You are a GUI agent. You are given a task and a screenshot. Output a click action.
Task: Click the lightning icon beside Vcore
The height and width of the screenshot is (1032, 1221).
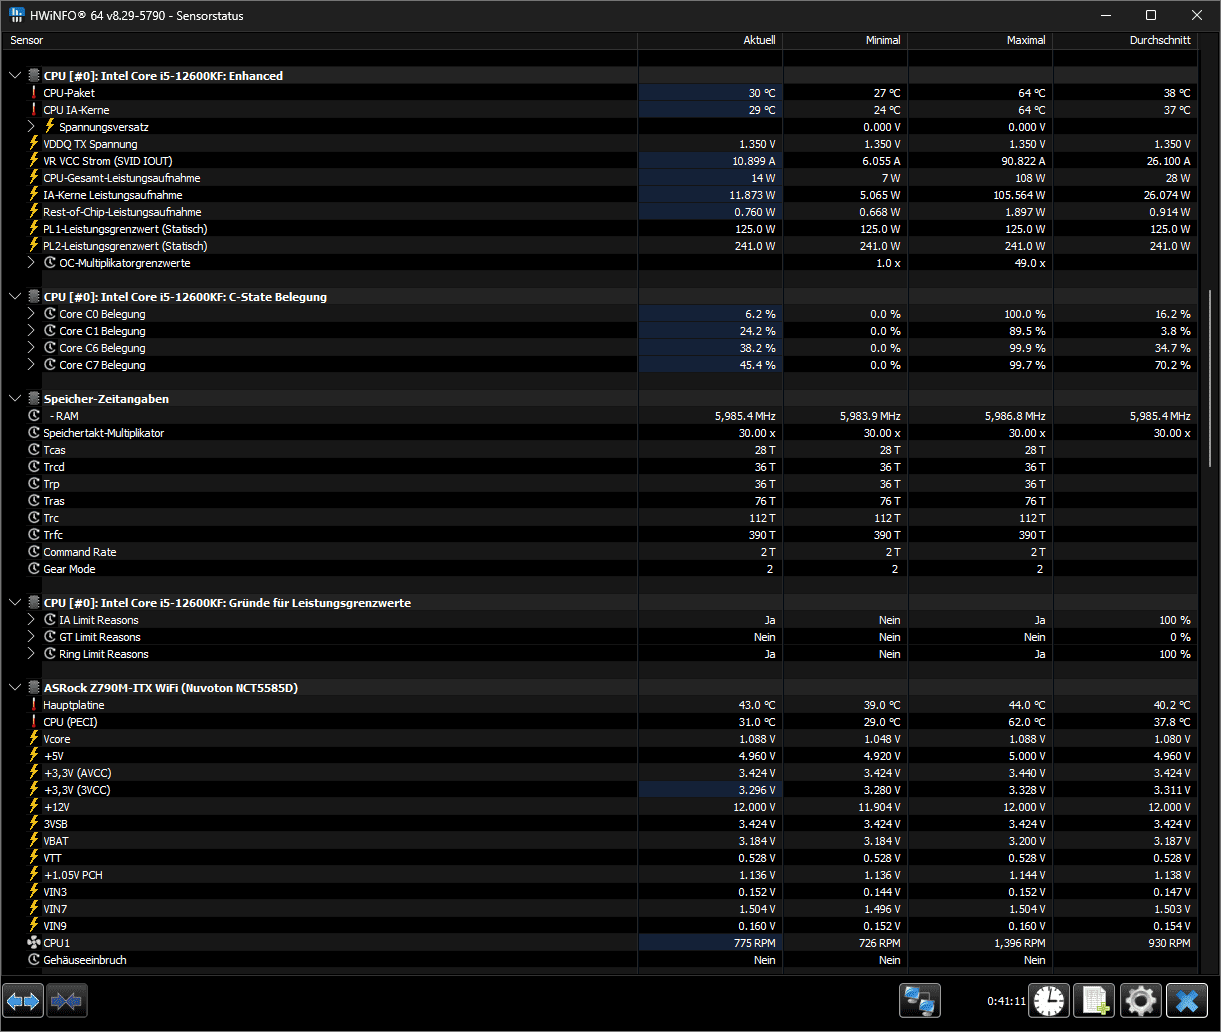(x=33, y=739)
